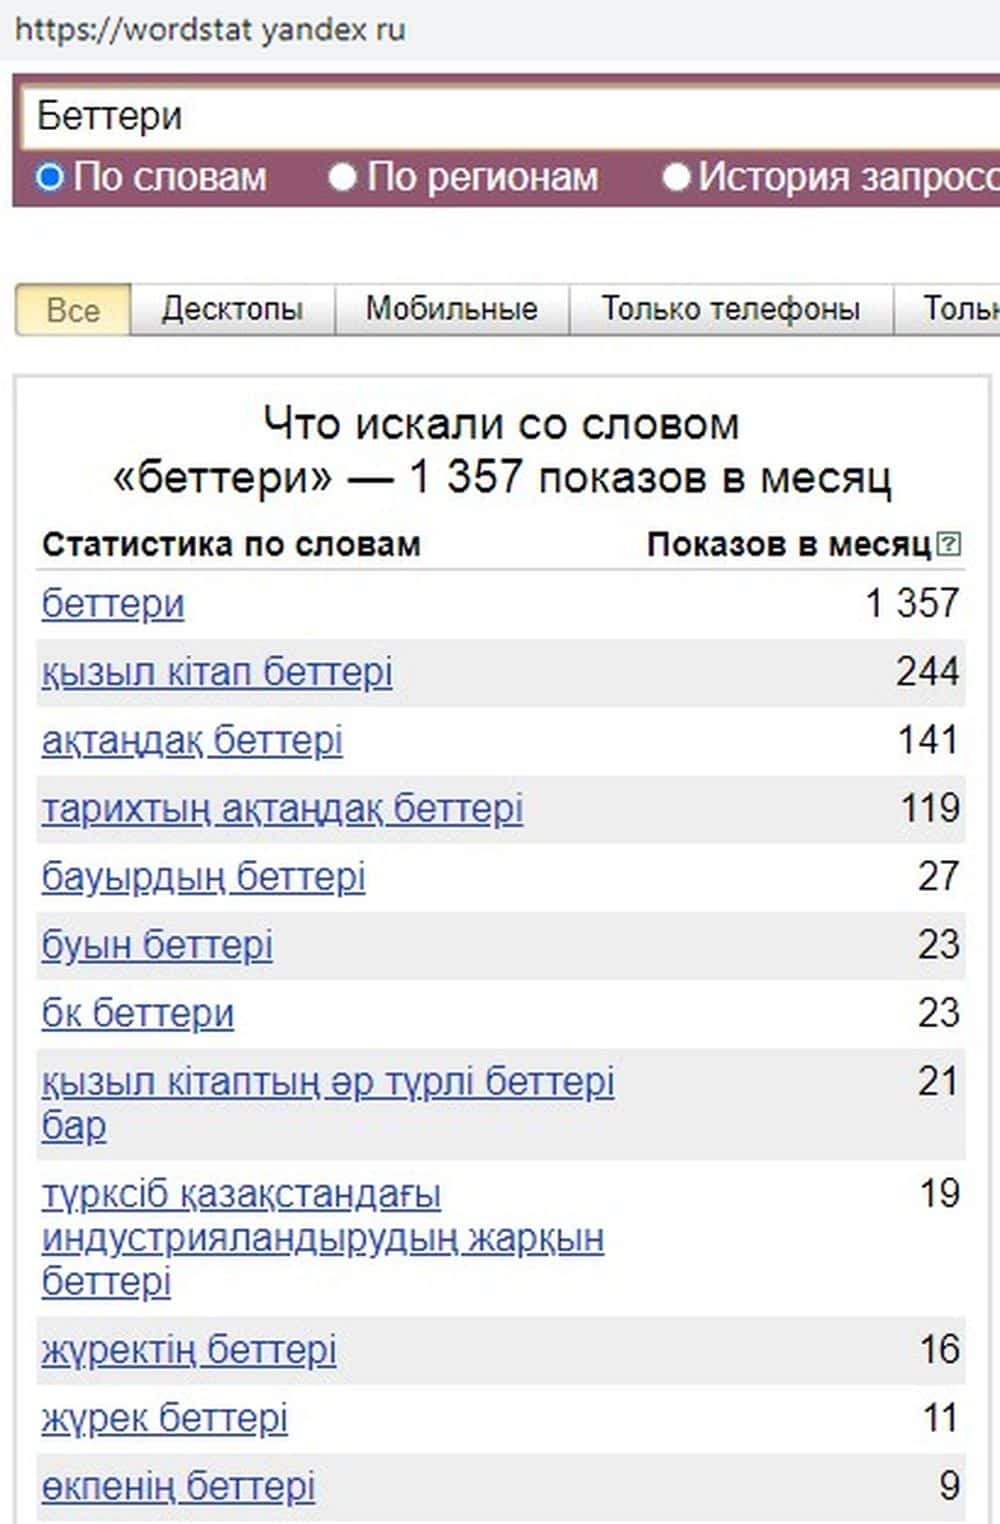Click the ақтаңдақ беттері keyword link
1000x1524 pixels.
pyautogui.click(x=192, y=741)
